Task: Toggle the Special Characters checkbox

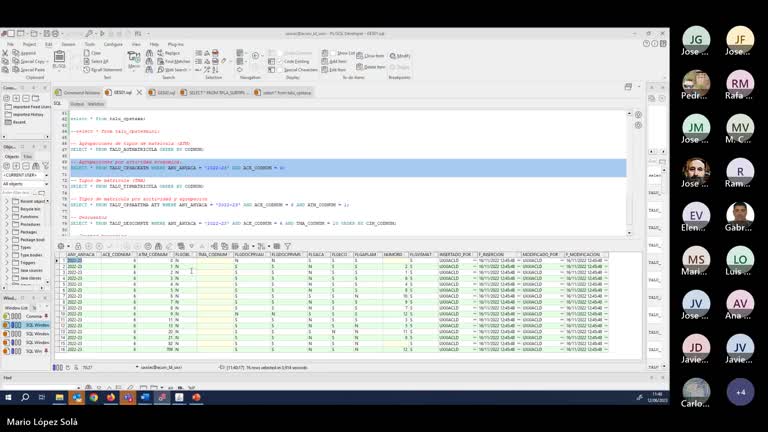Action: click(281, 70)
